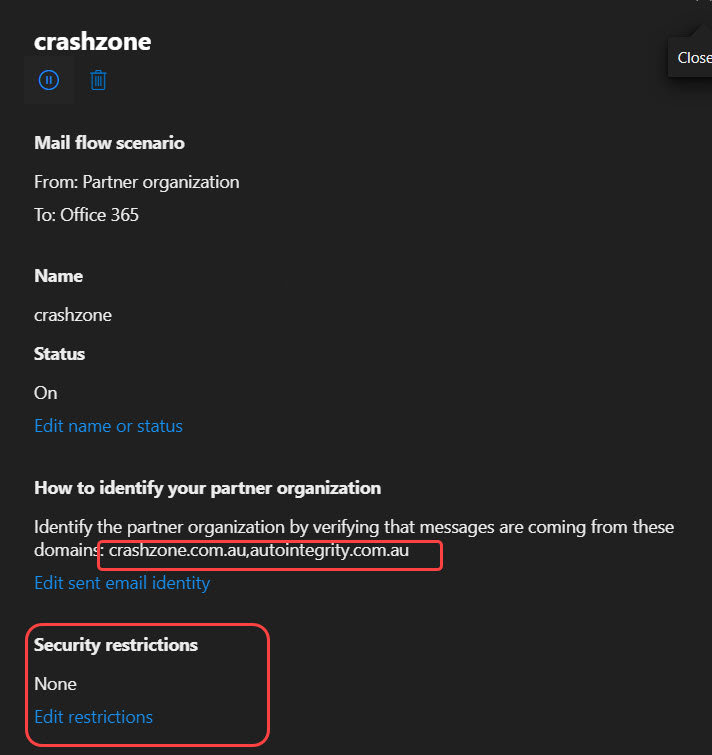Select To: Office 365 text

point(86,215)
